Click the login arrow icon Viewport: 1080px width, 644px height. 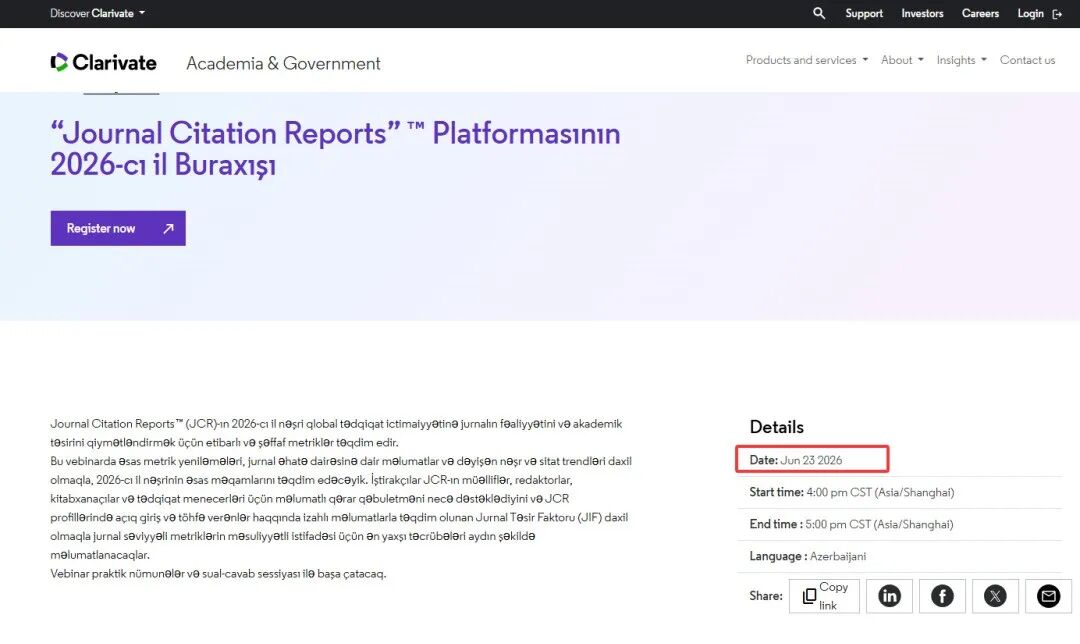coord(1057,14)
